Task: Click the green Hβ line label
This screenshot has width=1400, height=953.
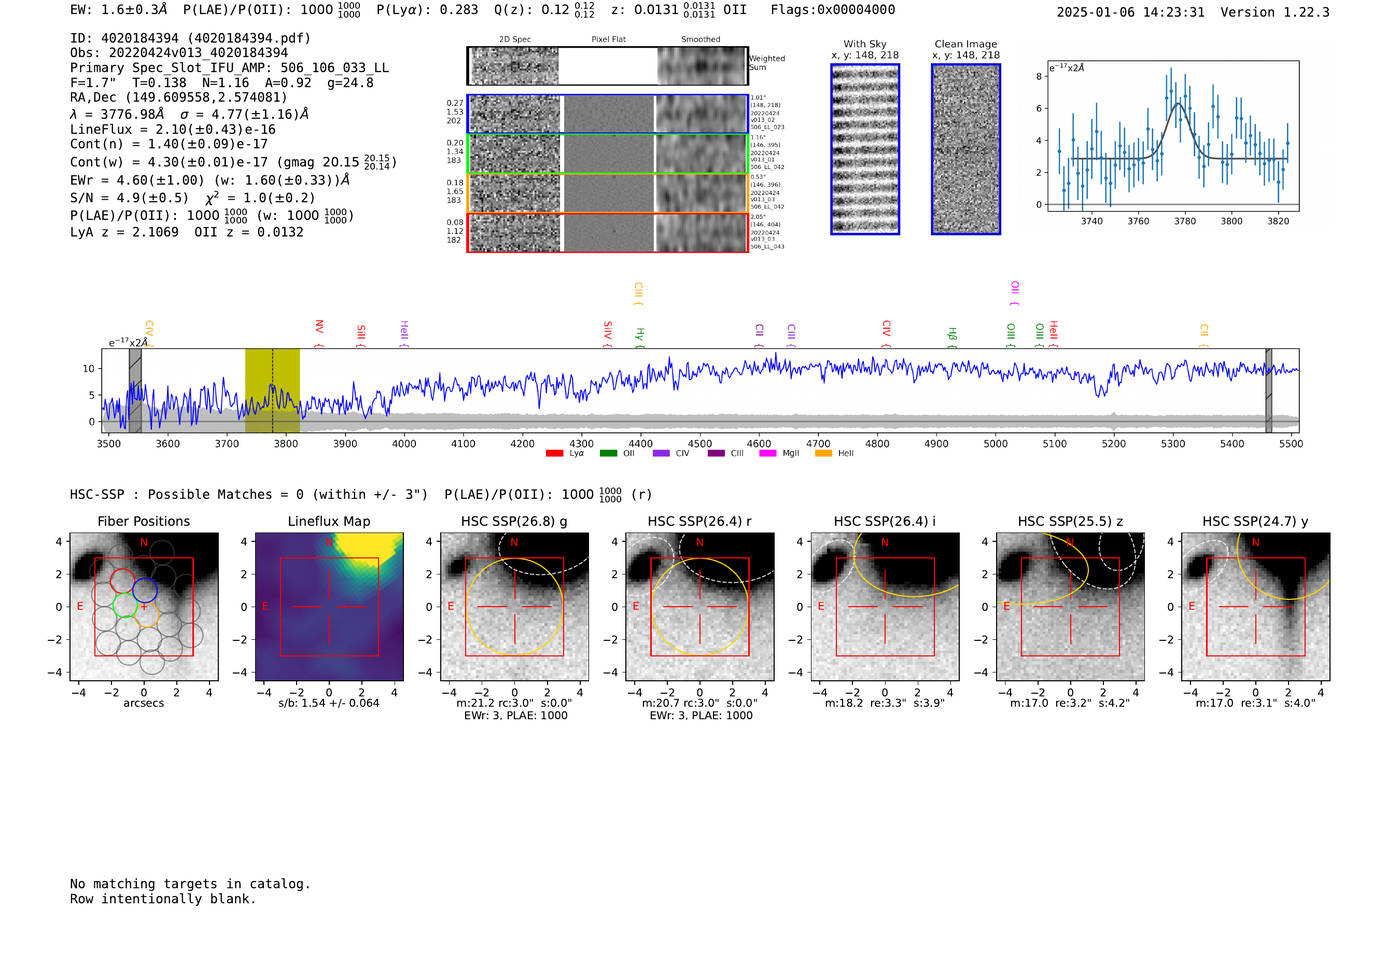Action: 953,335
